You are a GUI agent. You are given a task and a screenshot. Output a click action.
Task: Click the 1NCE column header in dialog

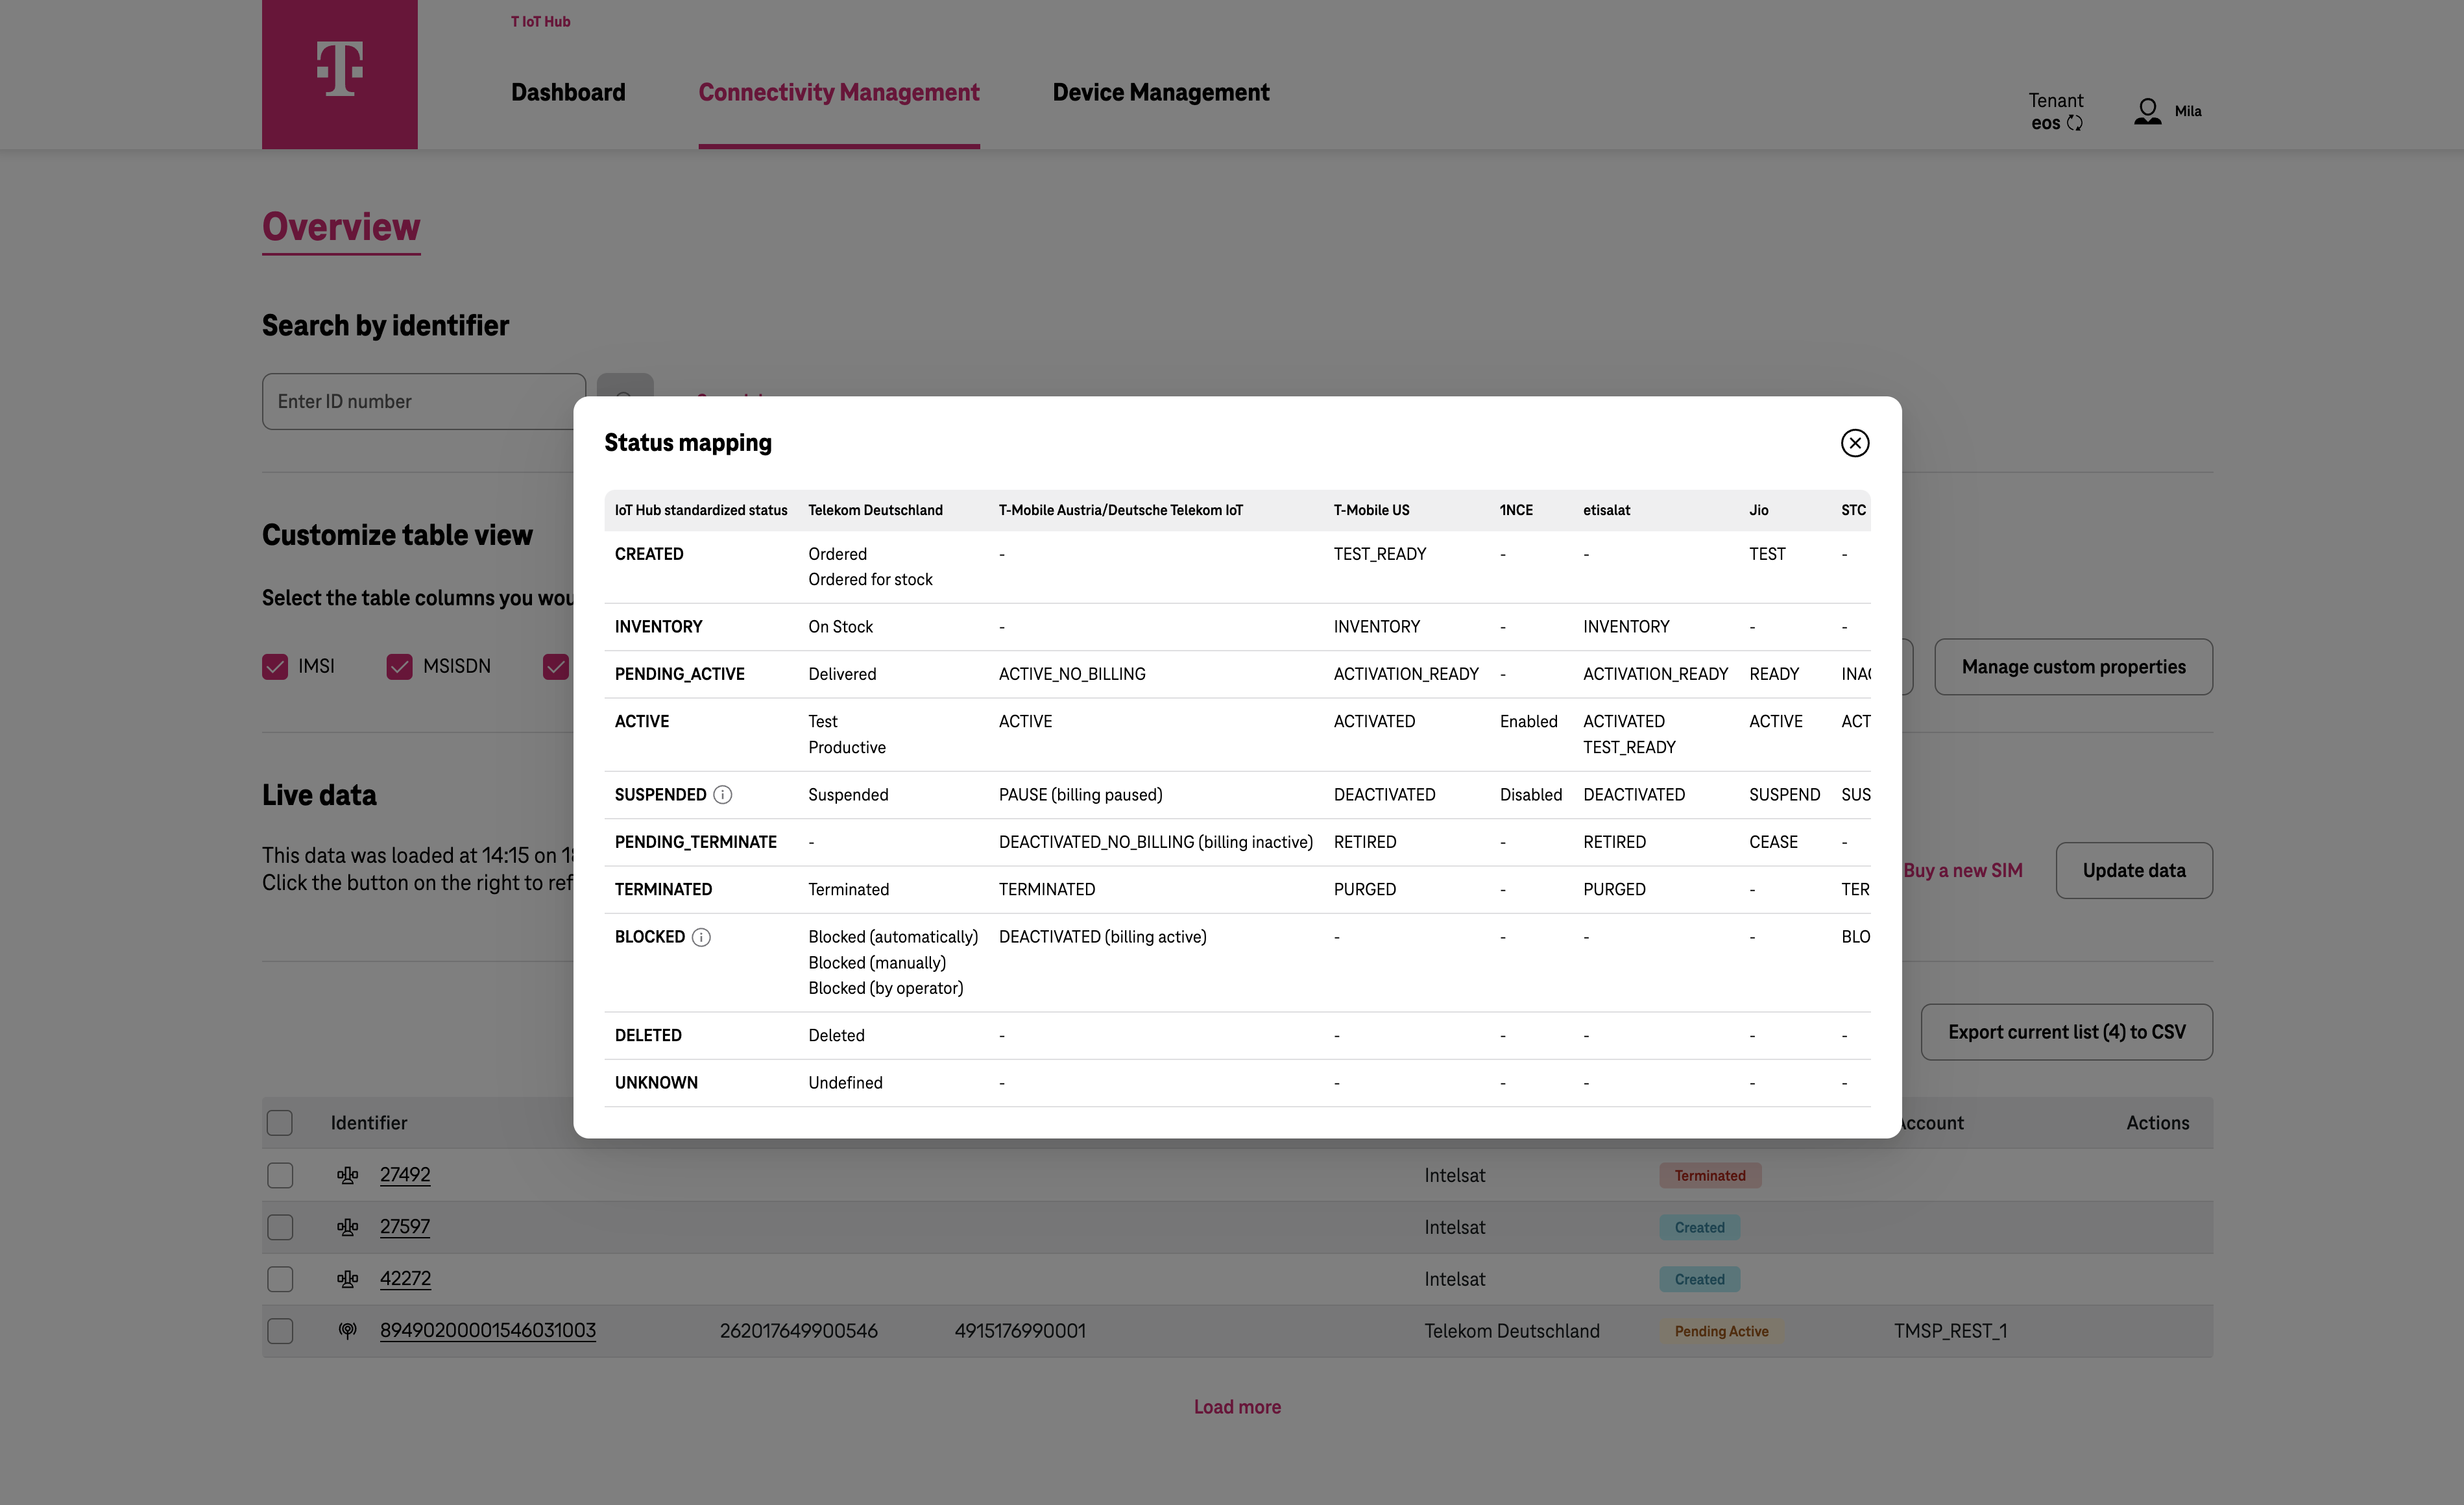point(1516,510)
